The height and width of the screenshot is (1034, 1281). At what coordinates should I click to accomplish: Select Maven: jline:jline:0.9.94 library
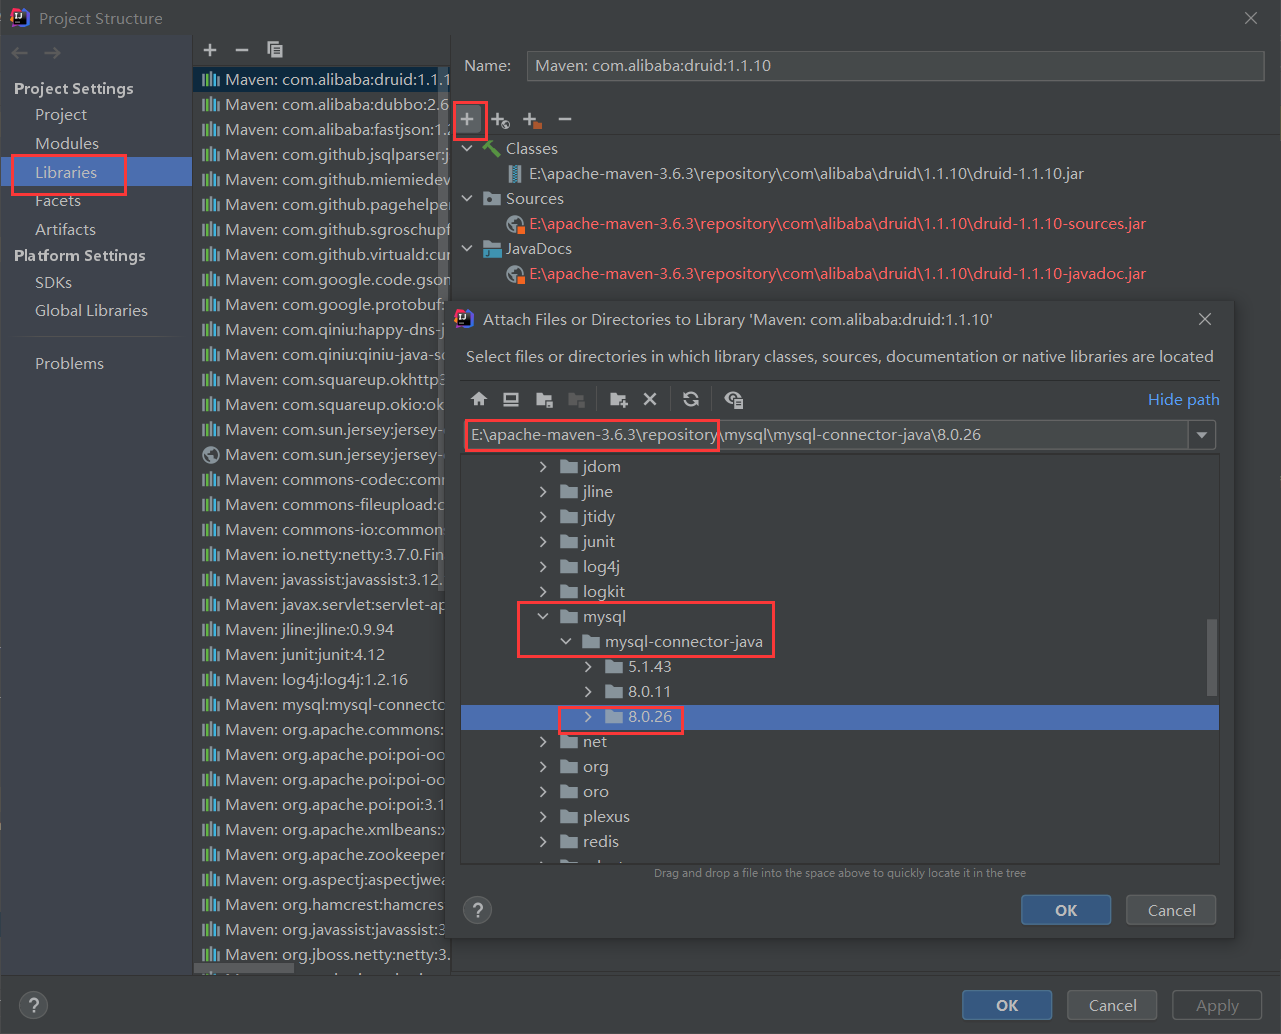point(320,630)
